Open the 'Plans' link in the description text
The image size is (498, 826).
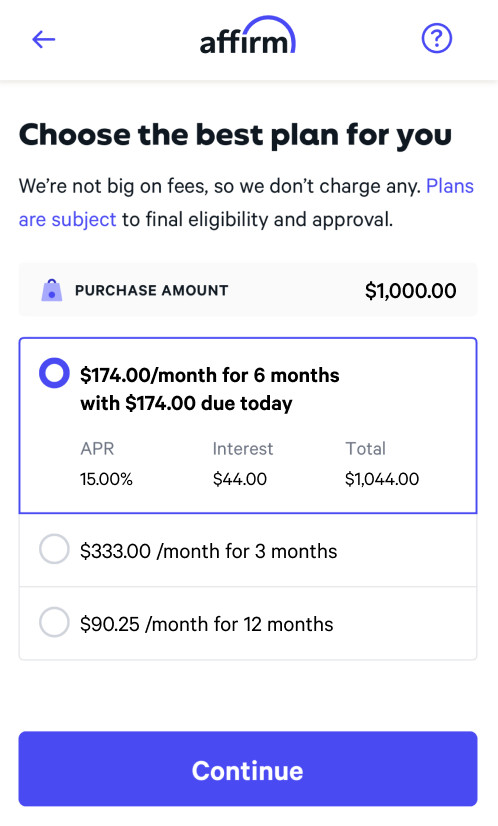450,186
